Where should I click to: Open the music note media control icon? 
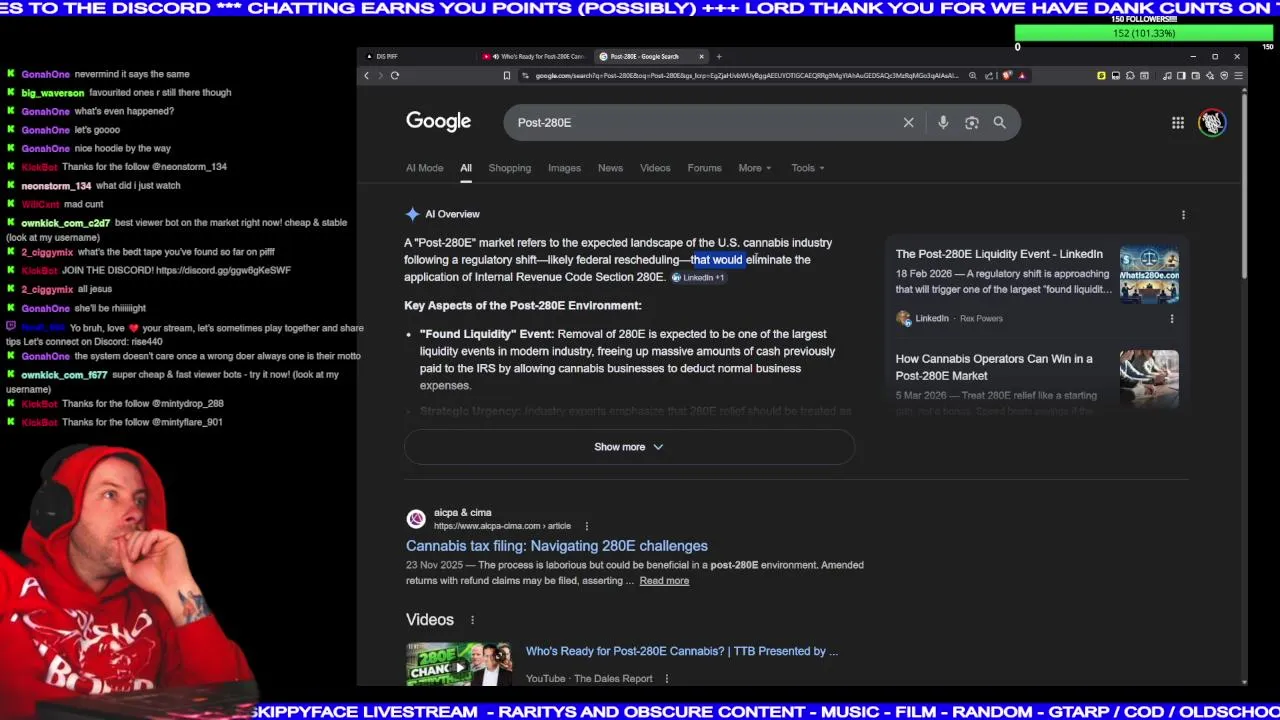(x=1167, y=76)
